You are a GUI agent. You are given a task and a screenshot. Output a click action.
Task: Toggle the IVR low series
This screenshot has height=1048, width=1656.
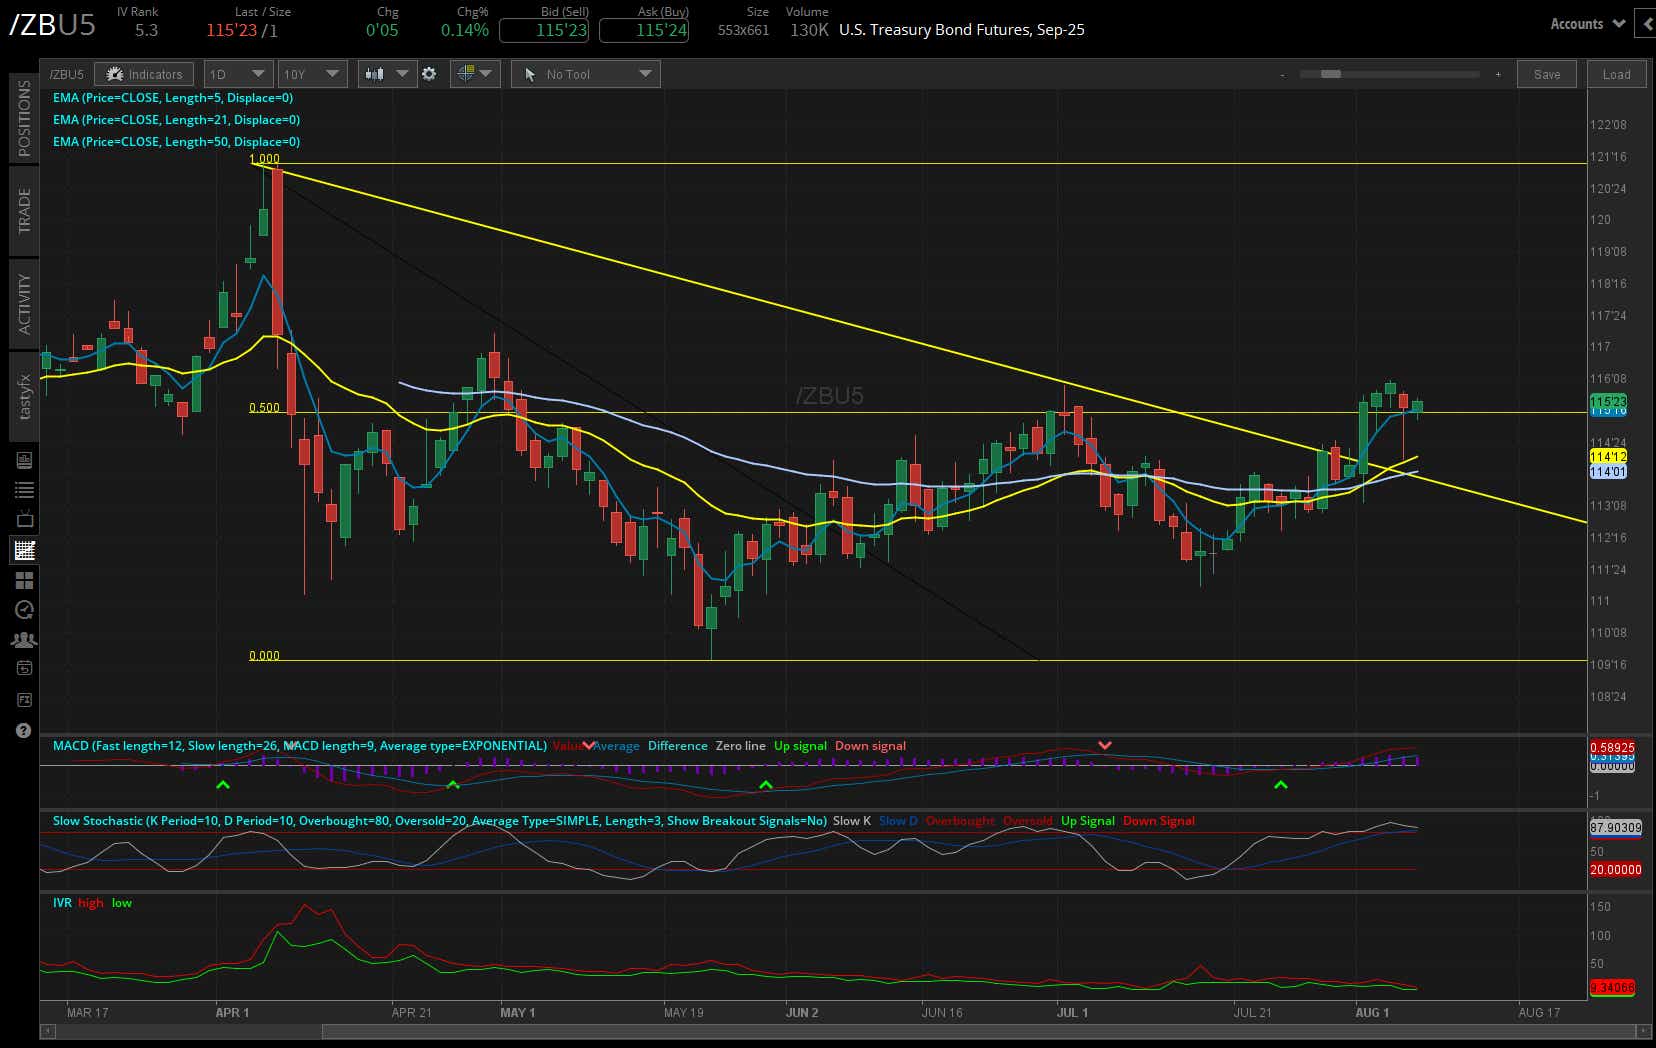(121, 902)
